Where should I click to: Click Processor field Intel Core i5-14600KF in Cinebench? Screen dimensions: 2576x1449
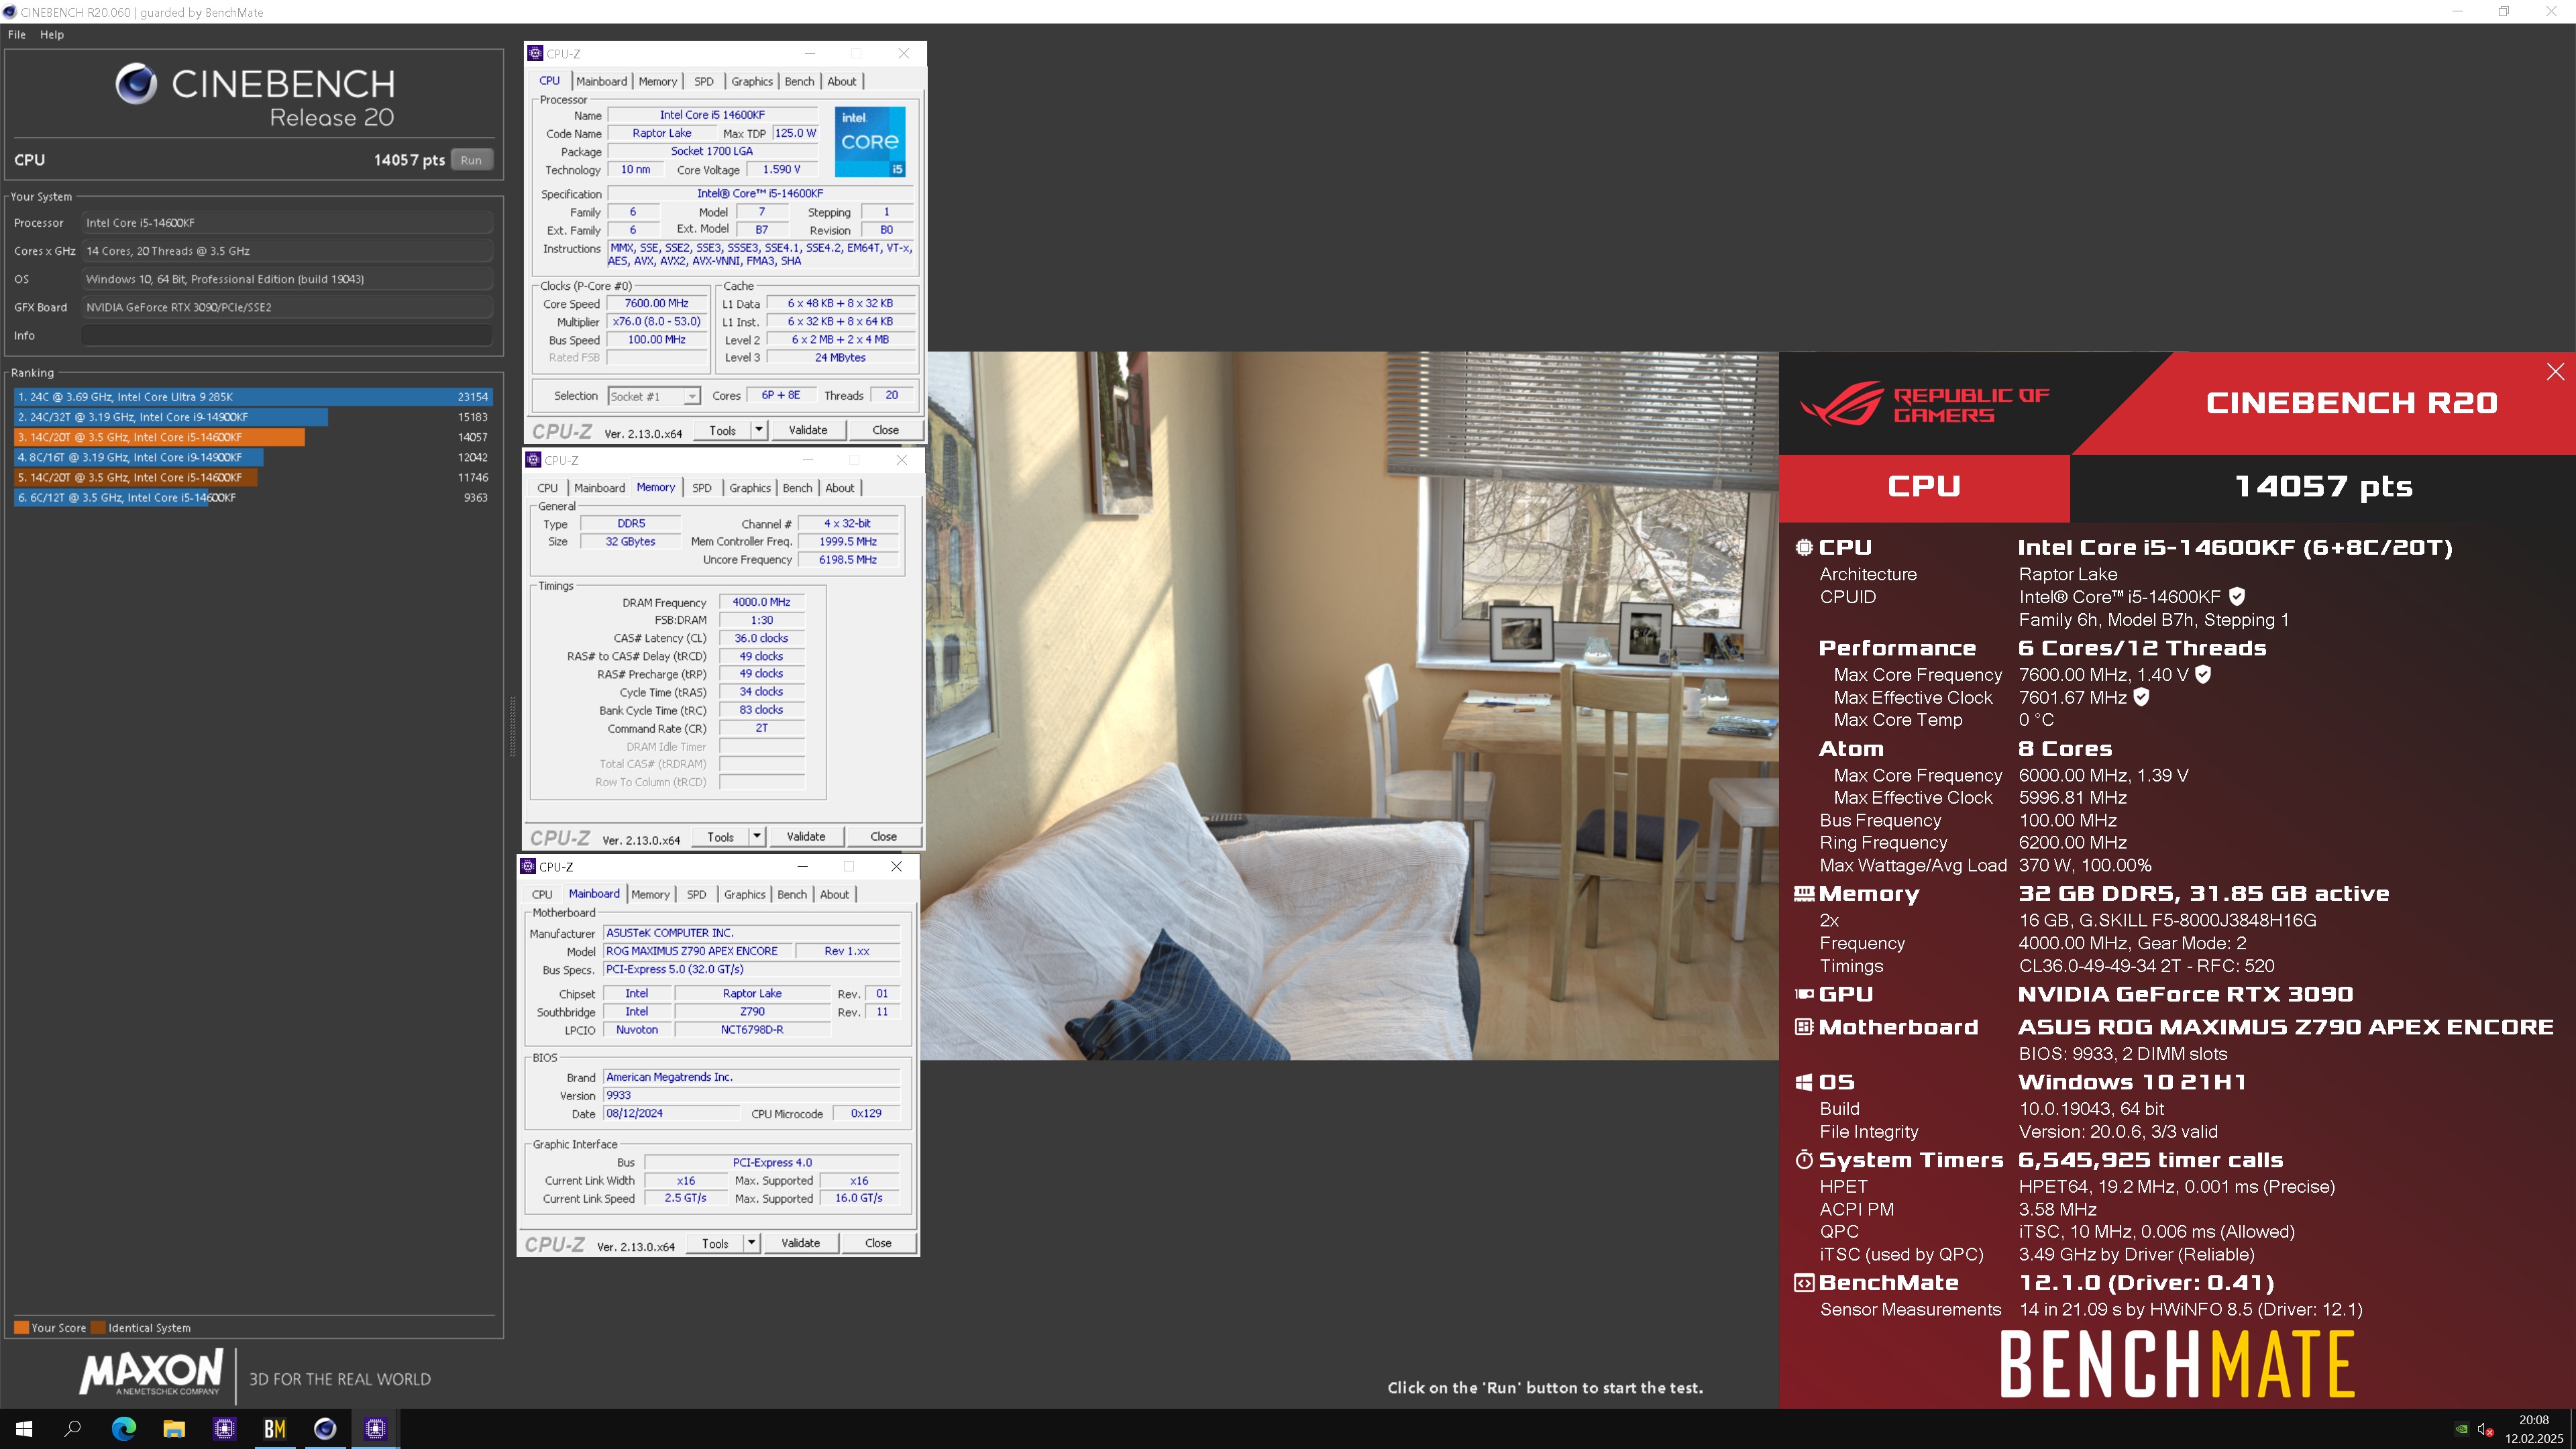point(287,223)
